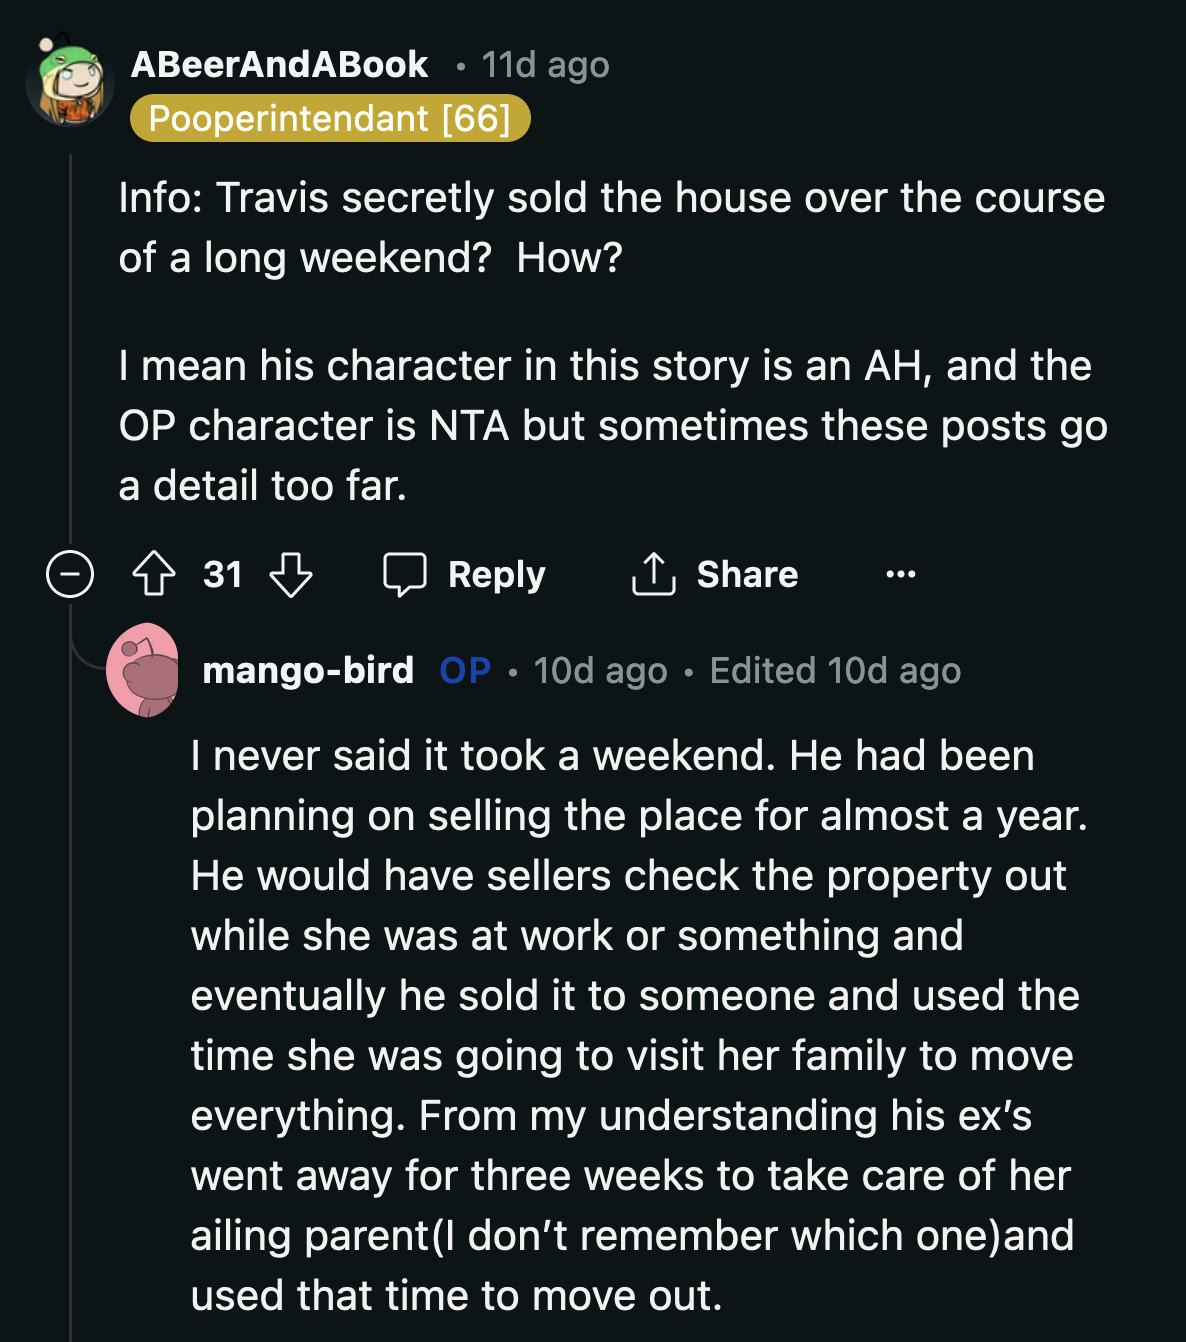The width and height of the screenshot is (1186, 1342).
Task: Click mango-bird's pink avatar
Action: point(143,669)
